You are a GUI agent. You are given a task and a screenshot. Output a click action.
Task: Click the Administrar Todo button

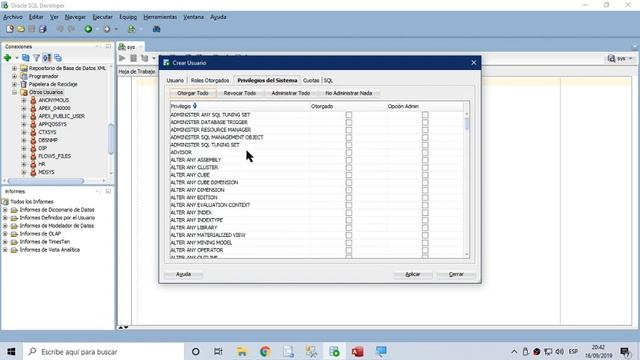[x=291, y=93]
